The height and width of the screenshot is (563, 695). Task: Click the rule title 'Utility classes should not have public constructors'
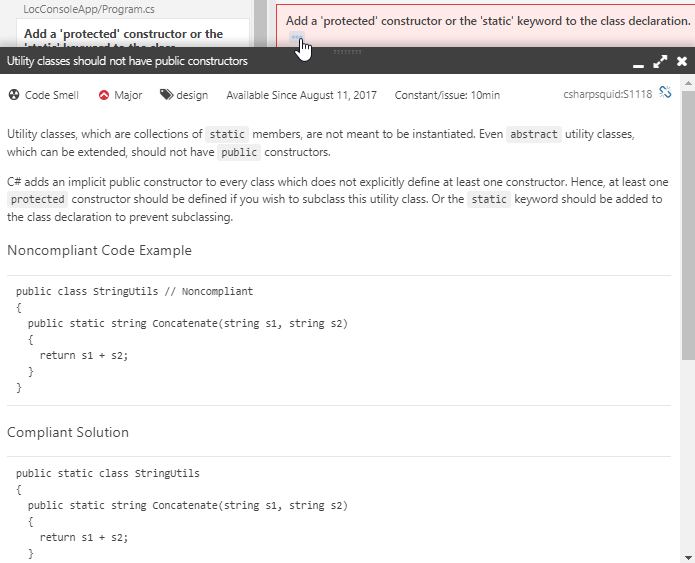coord(127,61)
